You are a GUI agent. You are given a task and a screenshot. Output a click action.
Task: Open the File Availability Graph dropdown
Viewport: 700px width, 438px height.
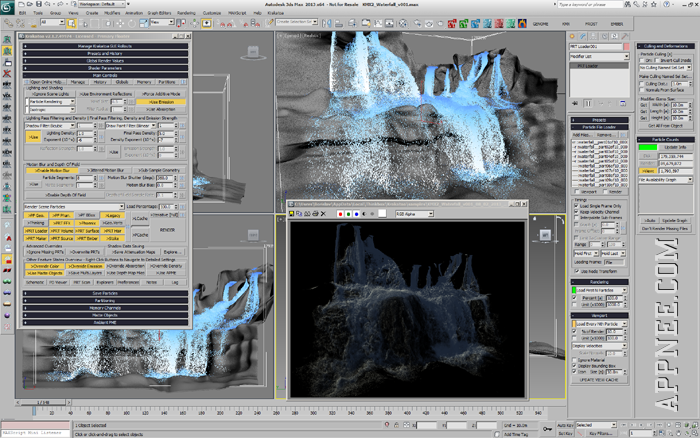[x=665, y=179]
